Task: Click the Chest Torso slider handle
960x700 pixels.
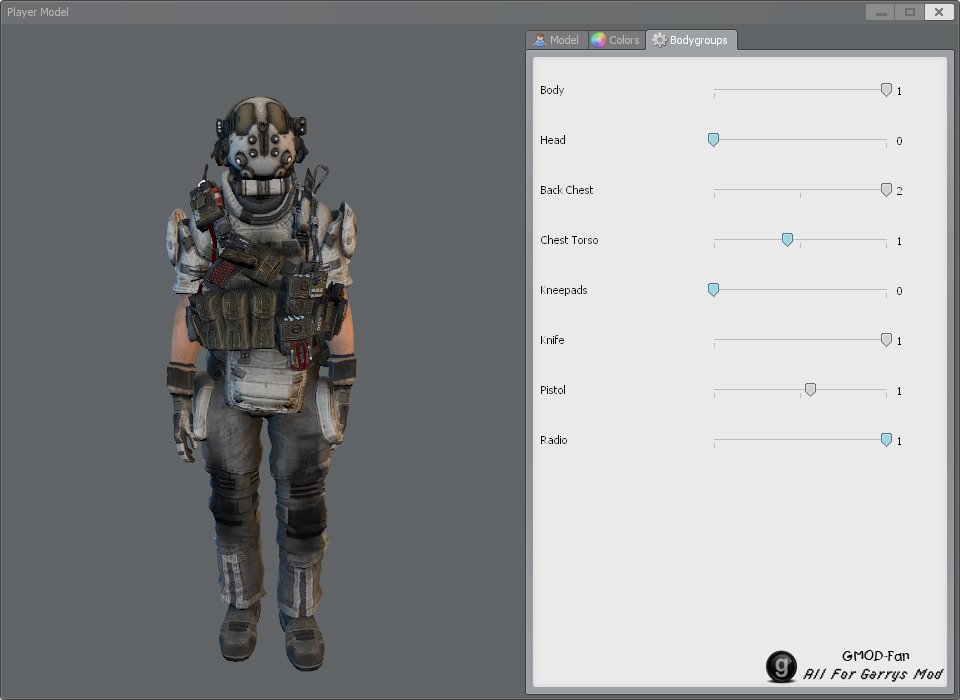Action: point(787,239)
